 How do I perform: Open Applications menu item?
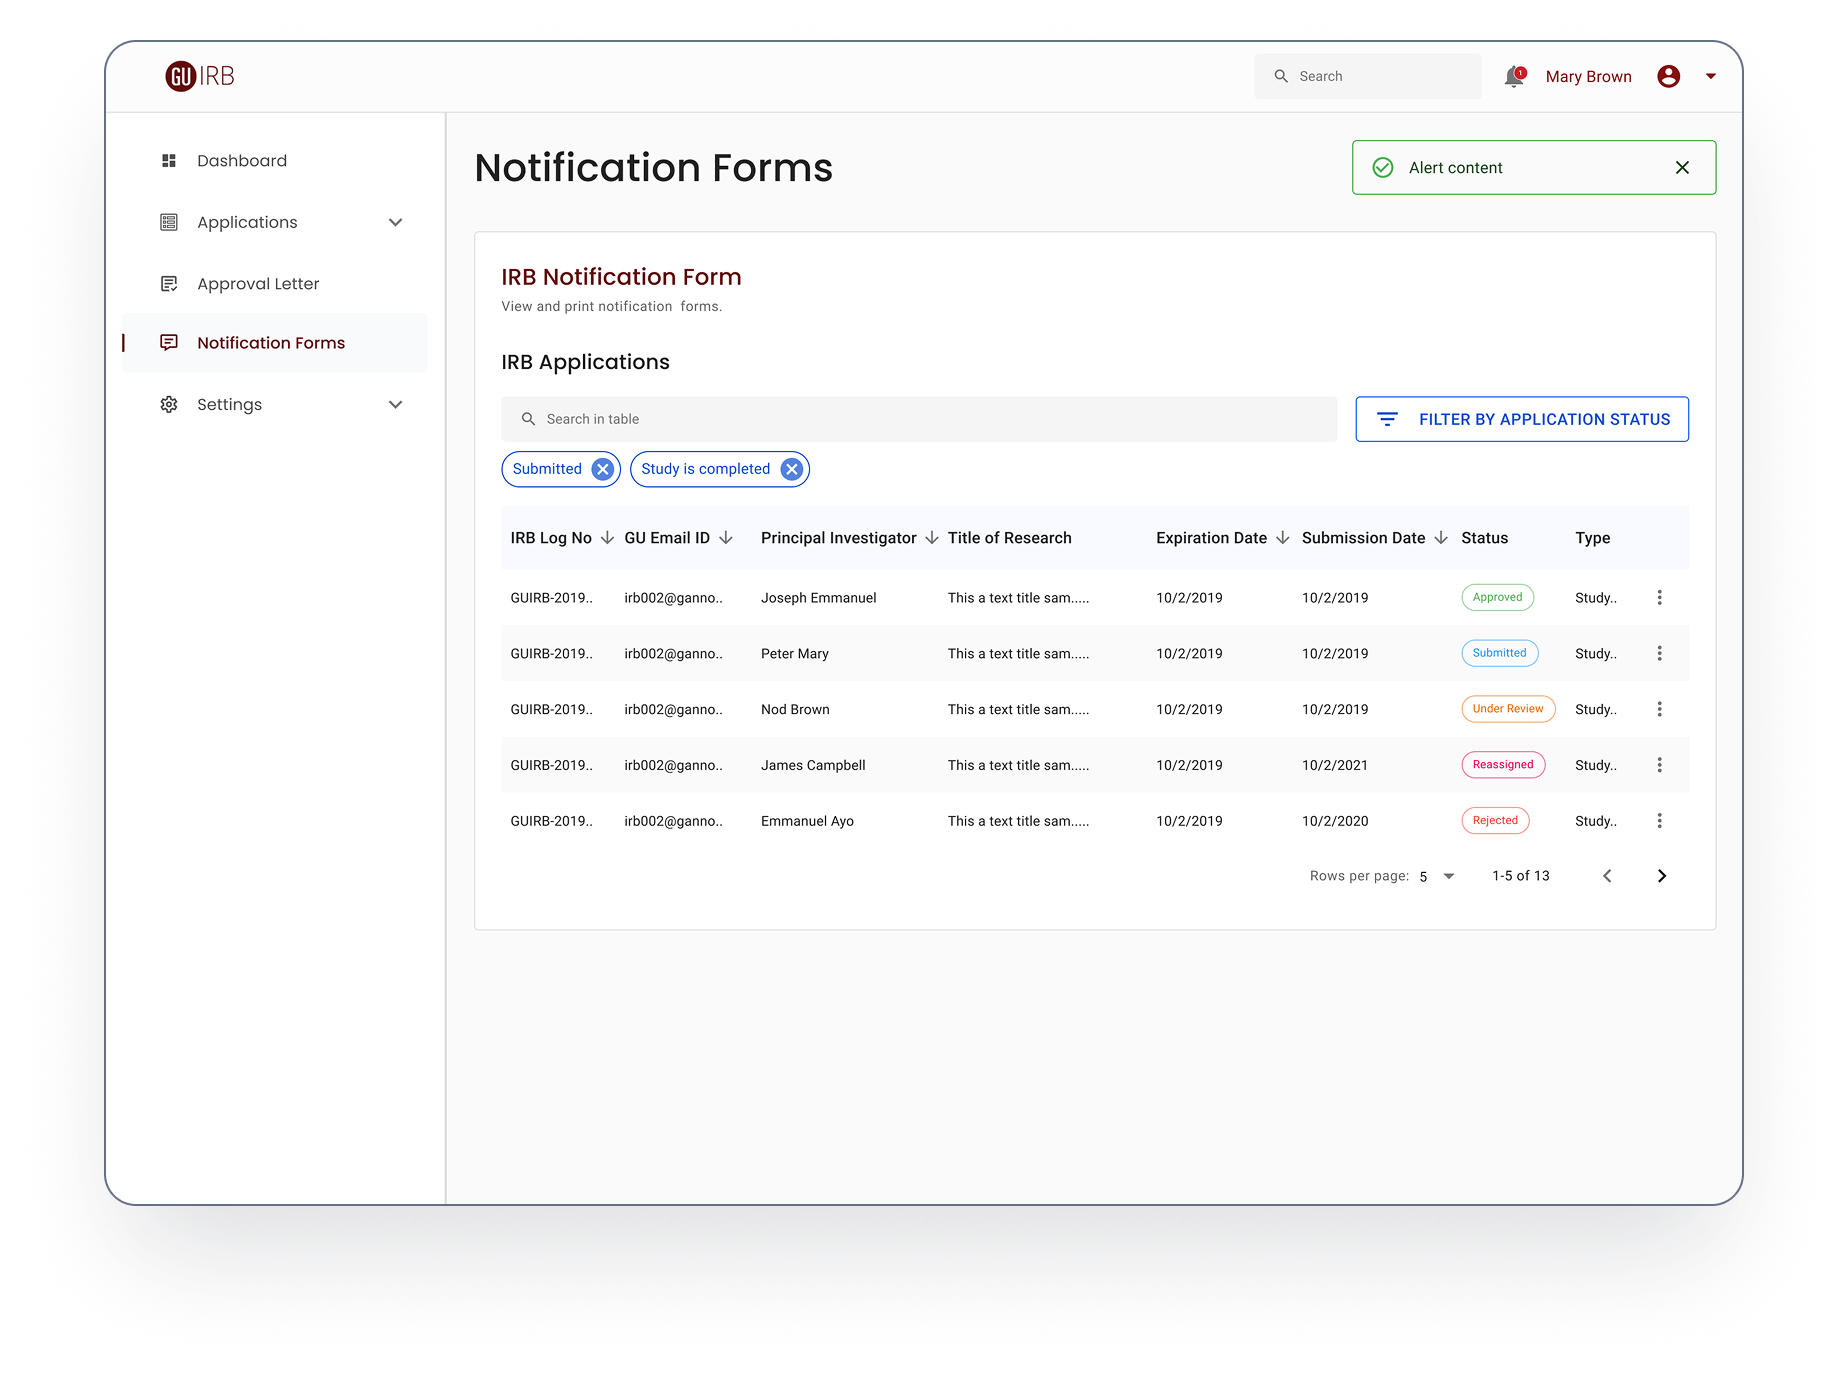click(247, 222)
